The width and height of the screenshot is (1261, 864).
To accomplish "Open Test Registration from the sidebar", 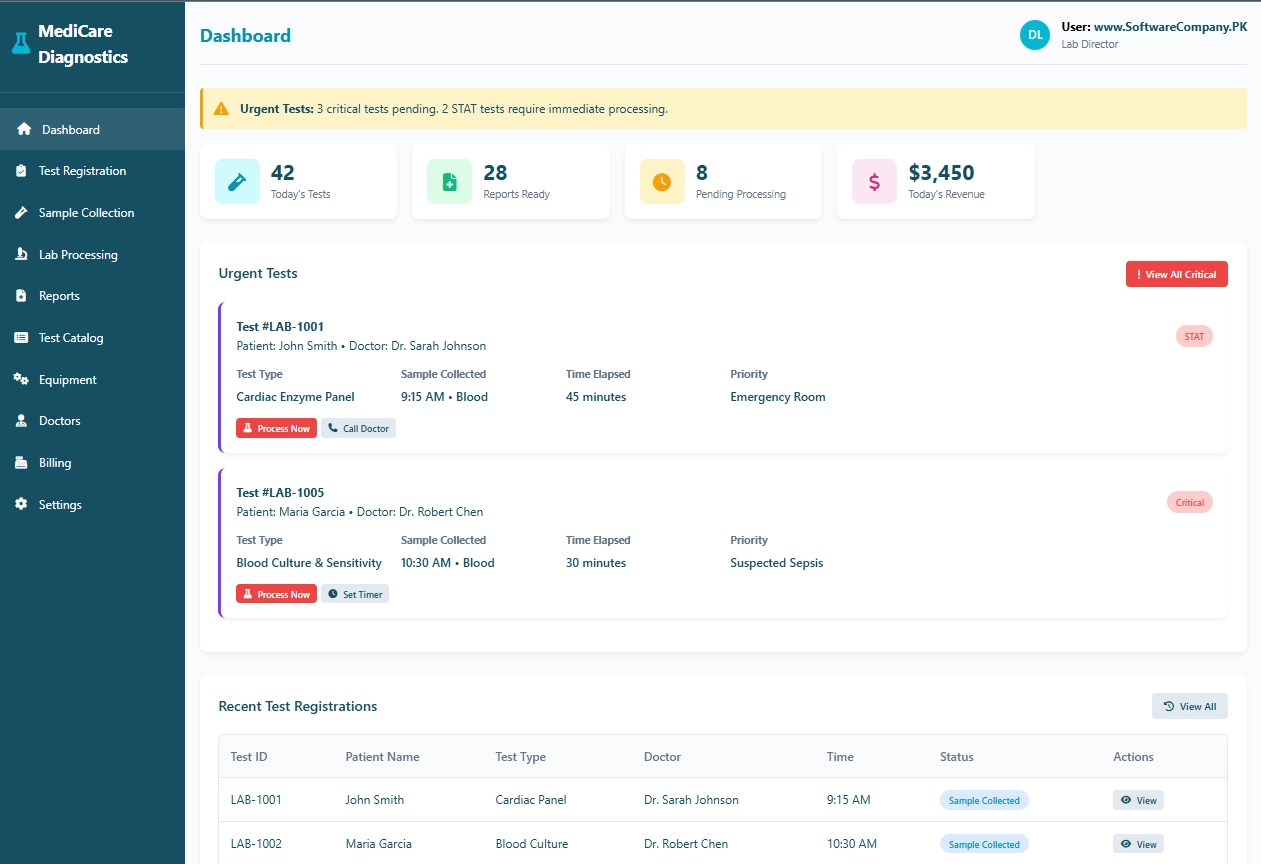I will click(x=82, y=171).
